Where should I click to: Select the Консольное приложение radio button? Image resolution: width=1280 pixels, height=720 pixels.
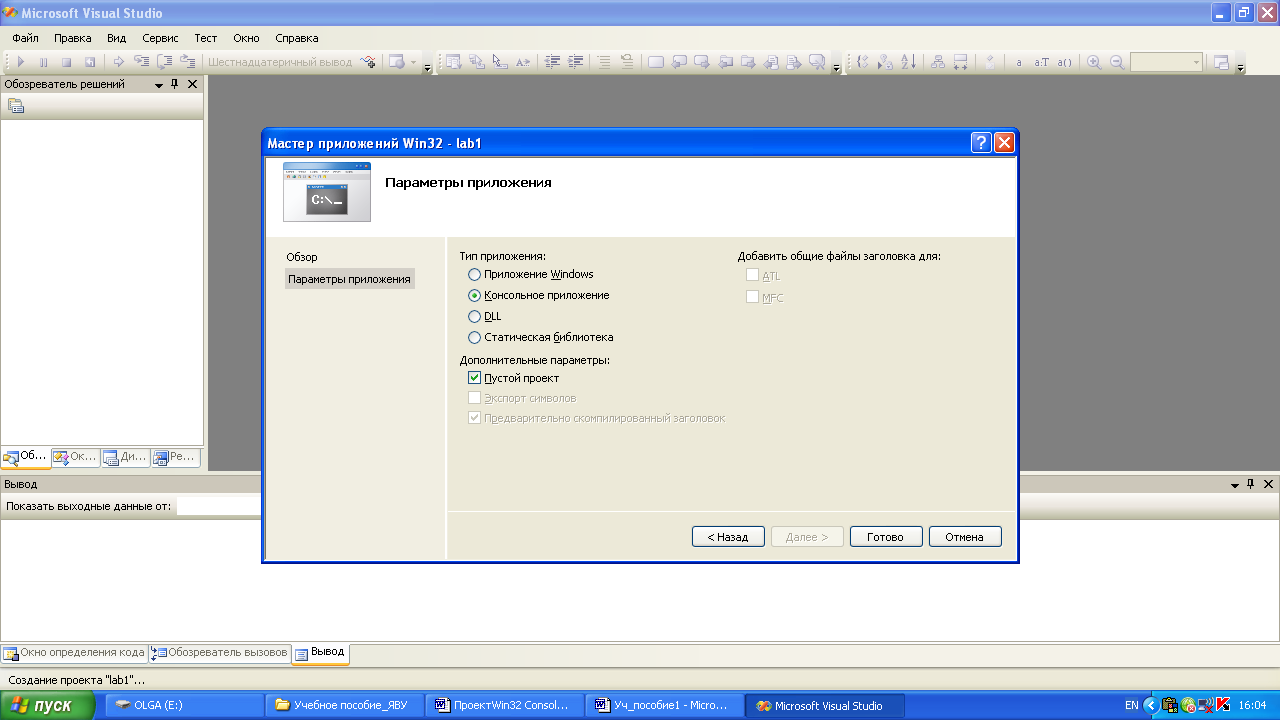(474, 295)
